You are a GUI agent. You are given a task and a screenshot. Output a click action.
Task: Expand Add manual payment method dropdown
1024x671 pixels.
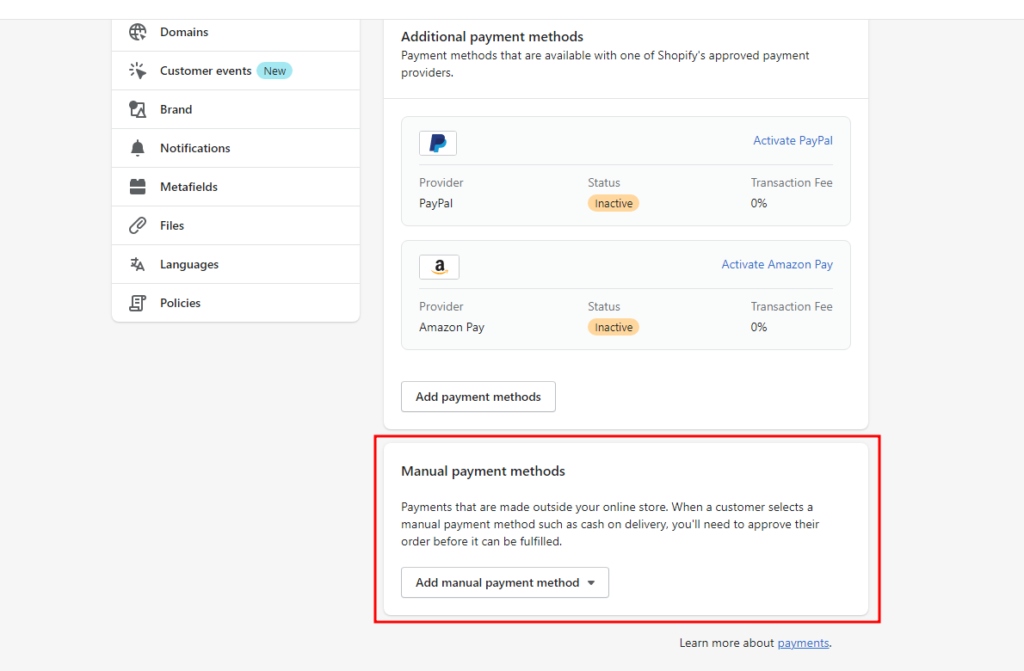point(504,583)
